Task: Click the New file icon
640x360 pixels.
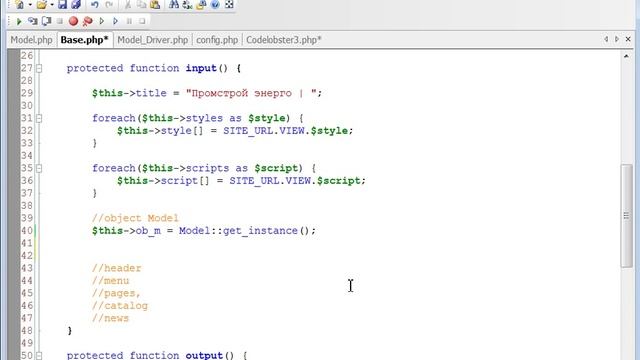Action: (19, 5)
